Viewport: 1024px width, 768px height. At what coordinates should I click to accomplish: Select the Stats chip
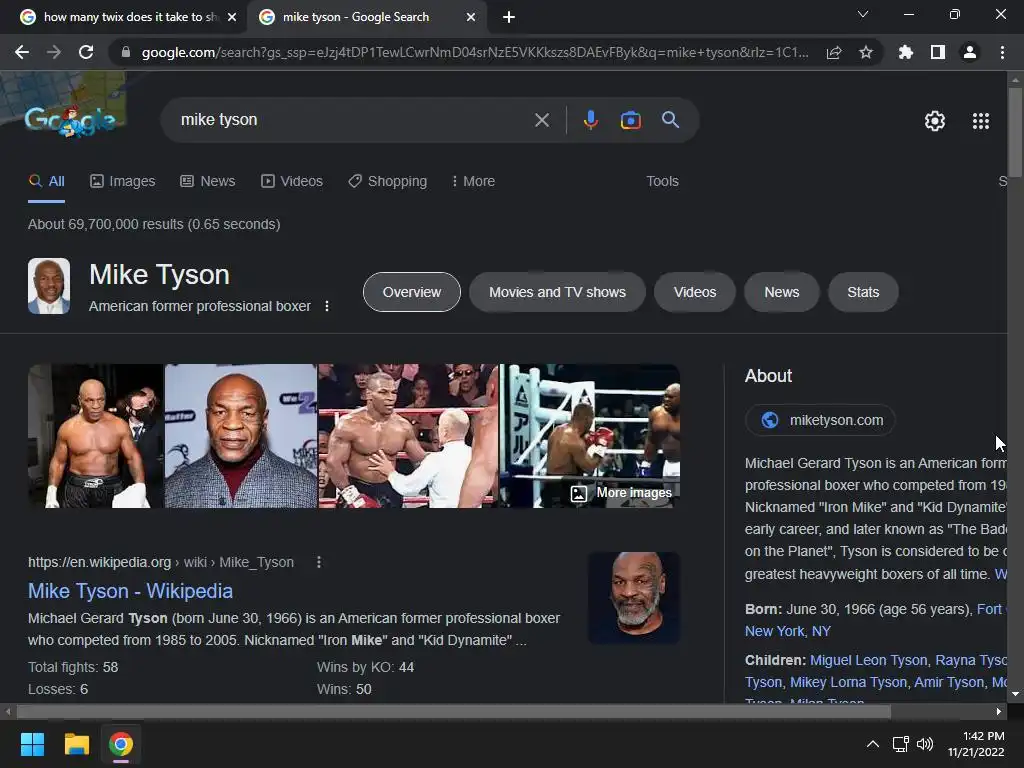pyautogui.click(x=863, y=292)
